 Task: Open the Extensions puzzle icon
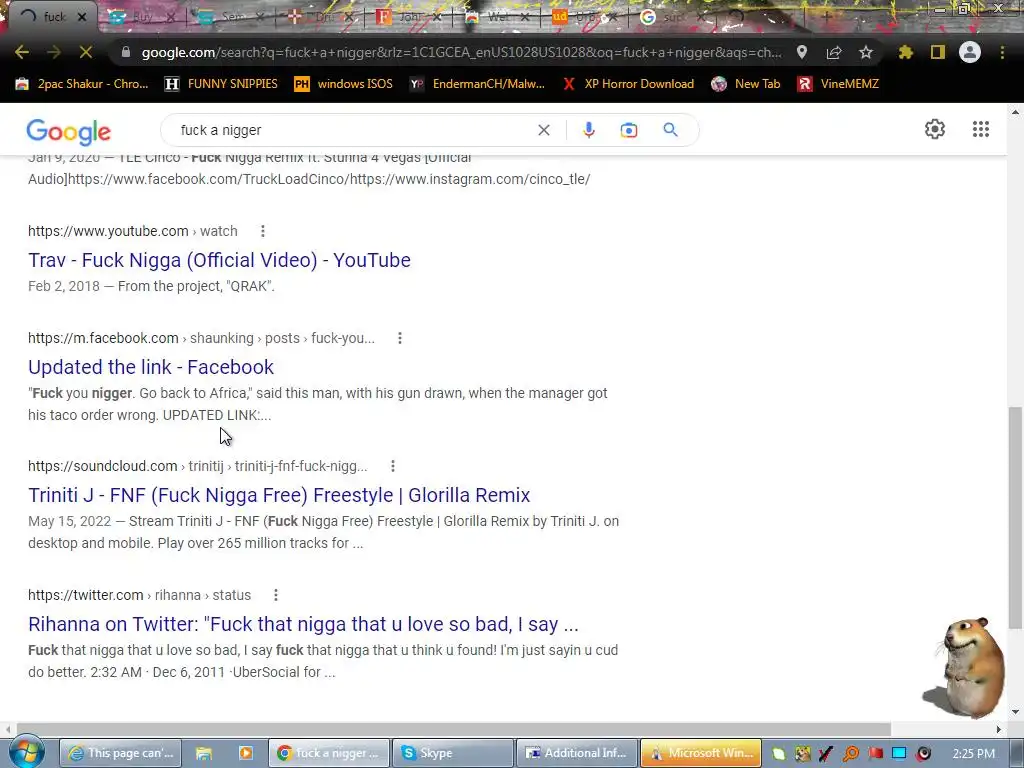[x=906, y=52]
